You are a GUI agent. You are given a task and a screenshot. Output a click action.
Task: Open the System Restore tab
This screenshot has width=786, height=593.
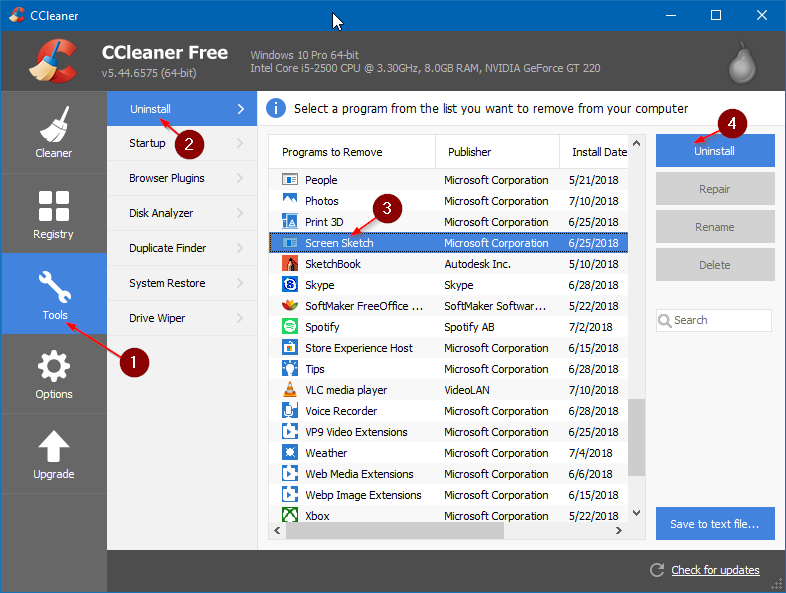click(182, 283)
